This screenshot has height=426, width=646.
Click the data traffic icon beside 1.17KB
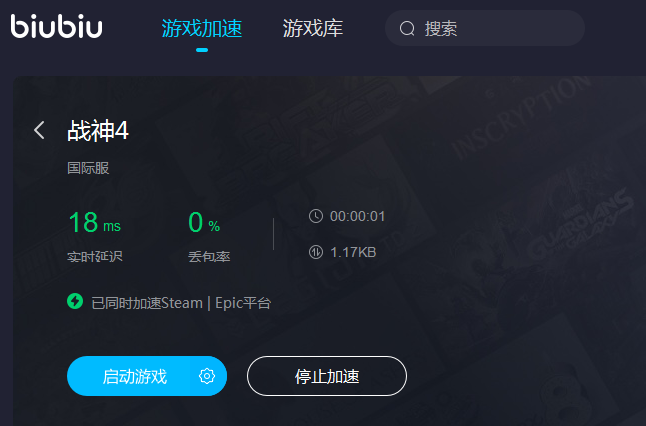point(316,252)
